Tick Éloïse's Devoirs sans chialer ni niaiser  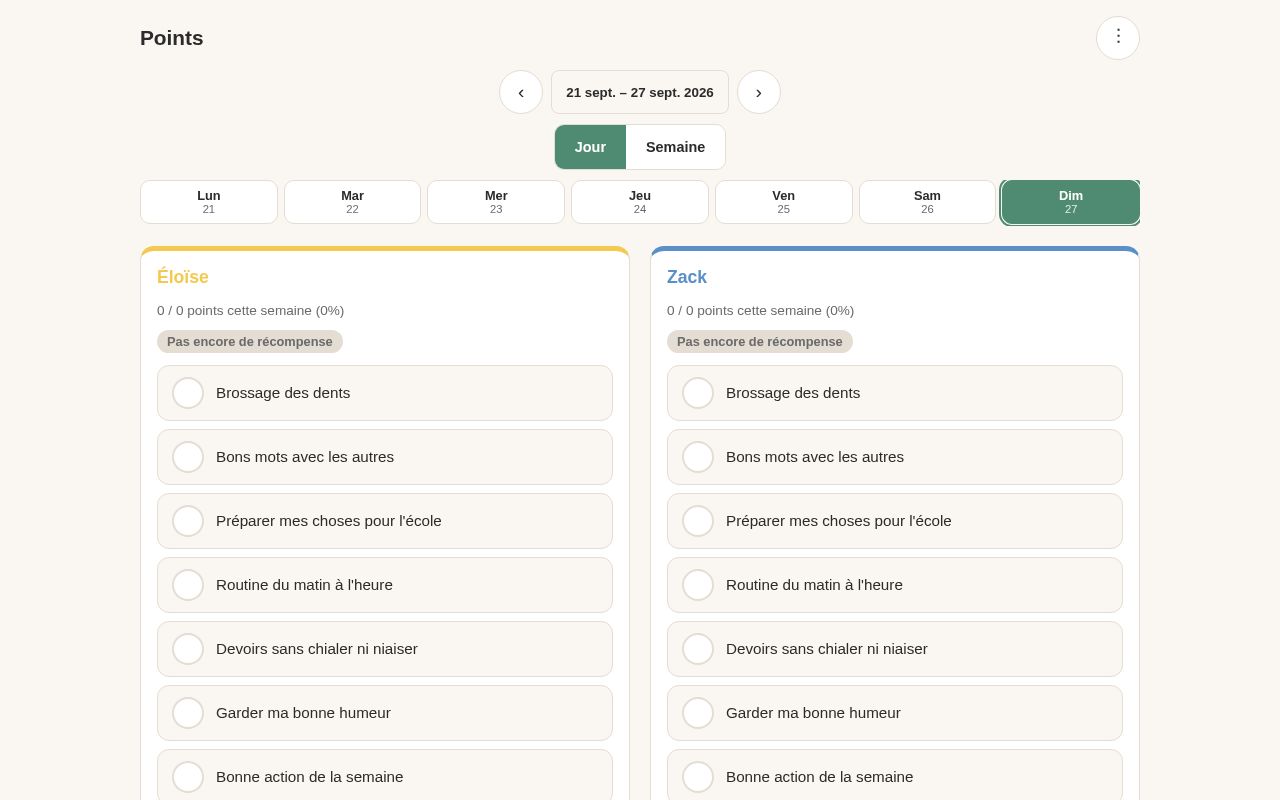click(188, 649)
